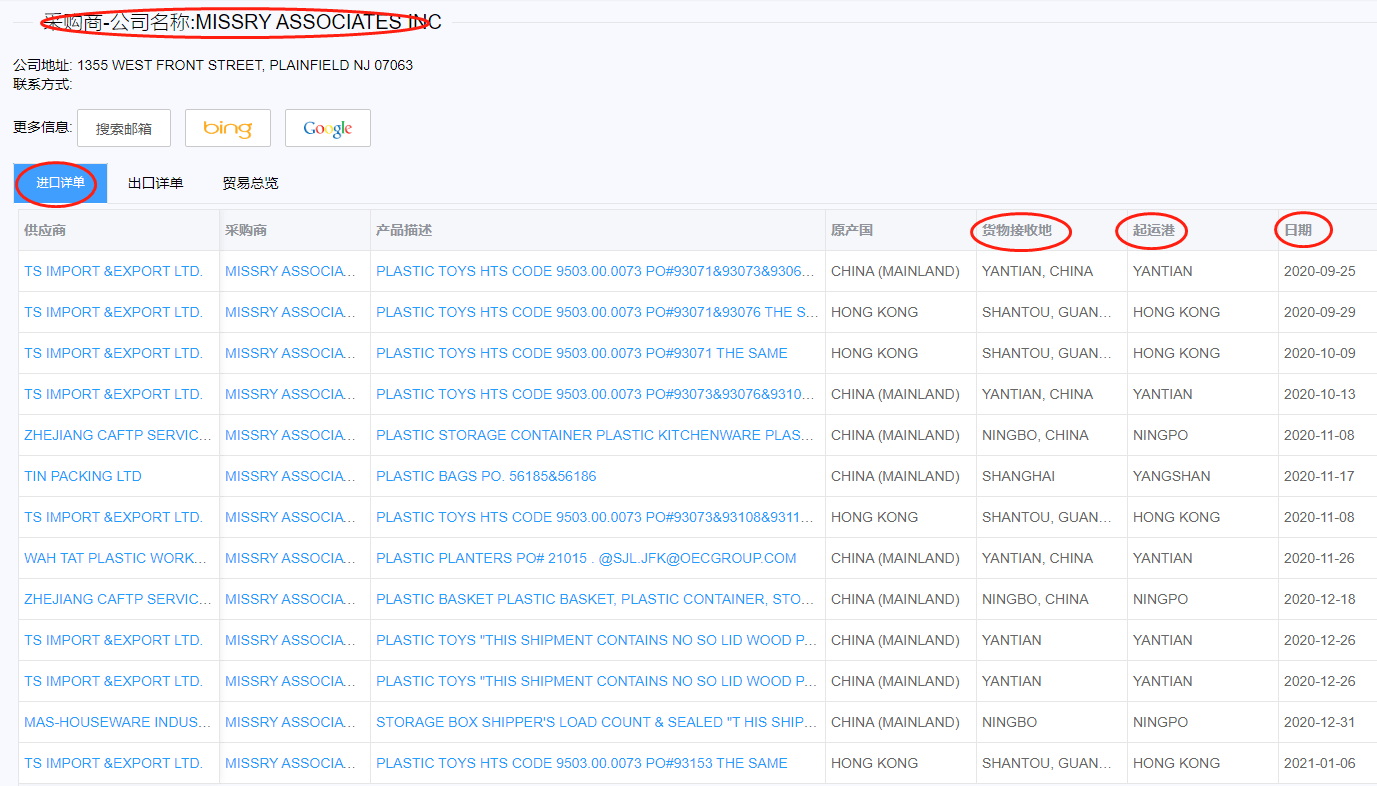Open supplier TIN PACKING LTD link

click(x=83, y=476)
